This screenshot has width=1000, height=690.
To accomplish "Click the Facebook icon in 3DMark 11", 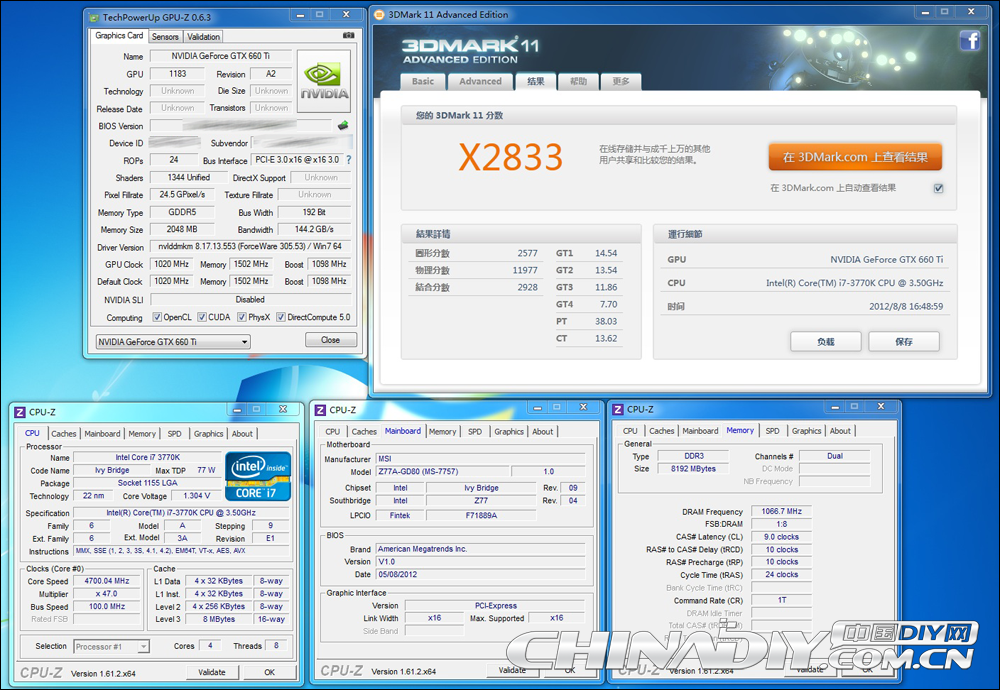I will (969, 41).
